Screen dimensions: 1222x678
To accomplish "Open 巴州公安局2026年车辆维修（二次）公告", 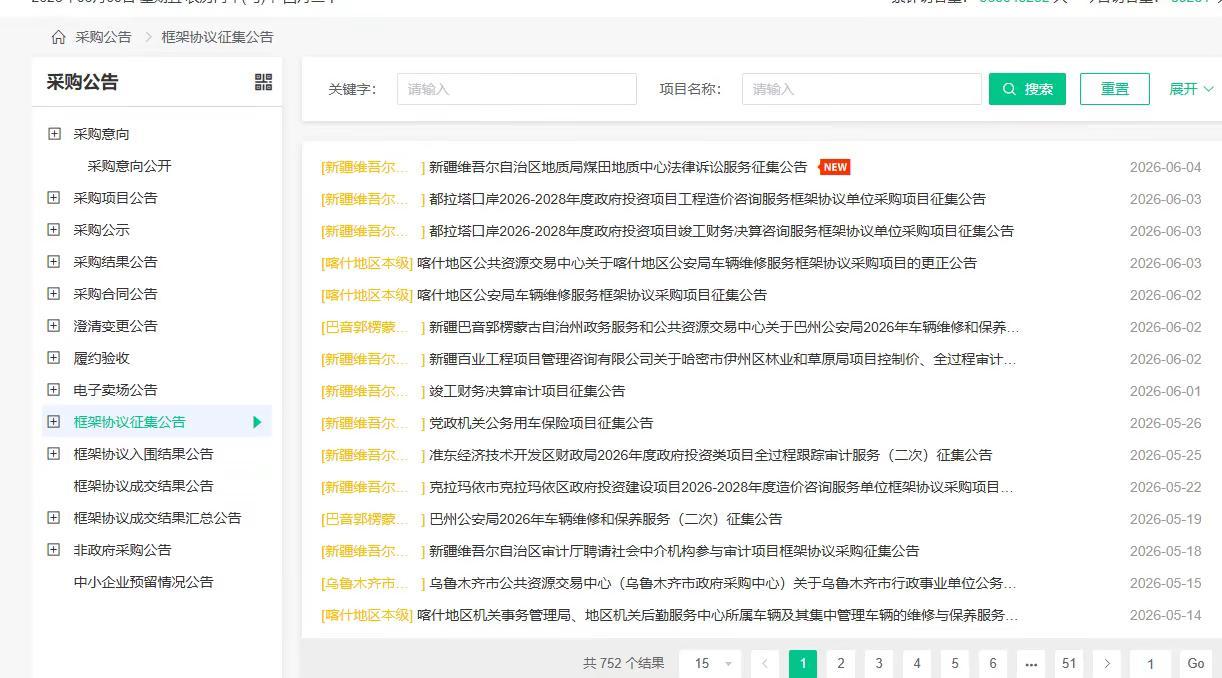I will coord(606,519).
